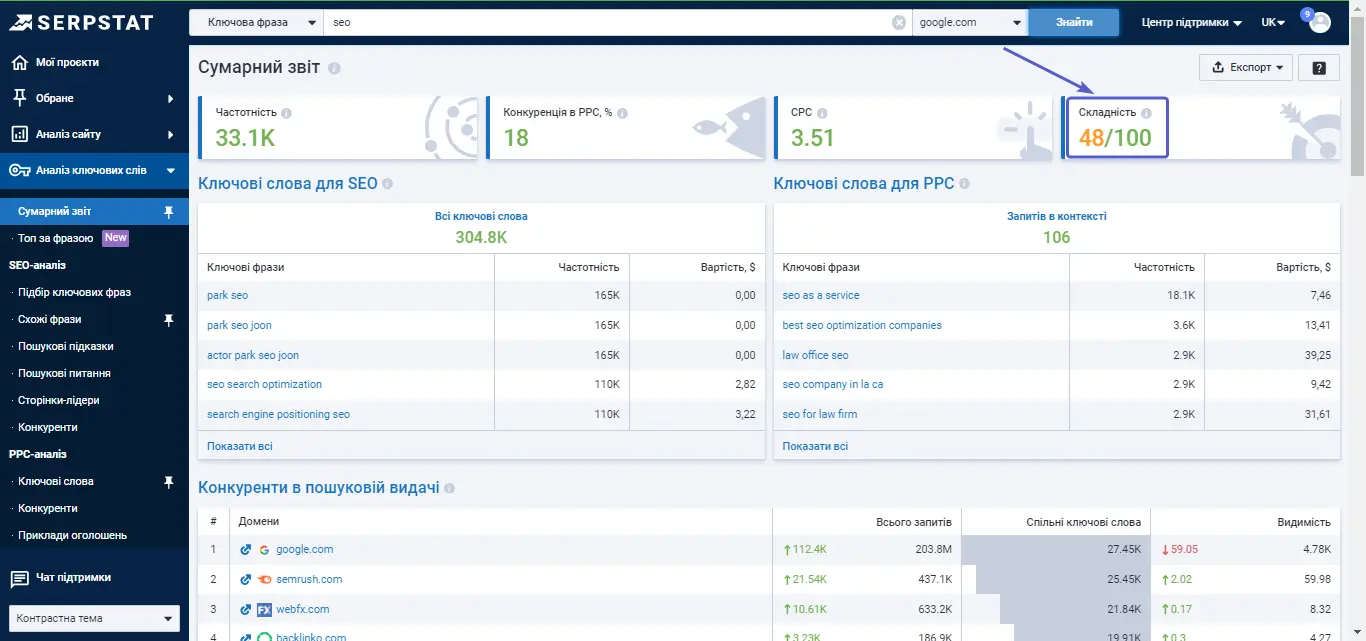The image size is (1366, 641).
Task: Click the chart icon for Аналіз сайту
Action: click(x=19, y=134)
